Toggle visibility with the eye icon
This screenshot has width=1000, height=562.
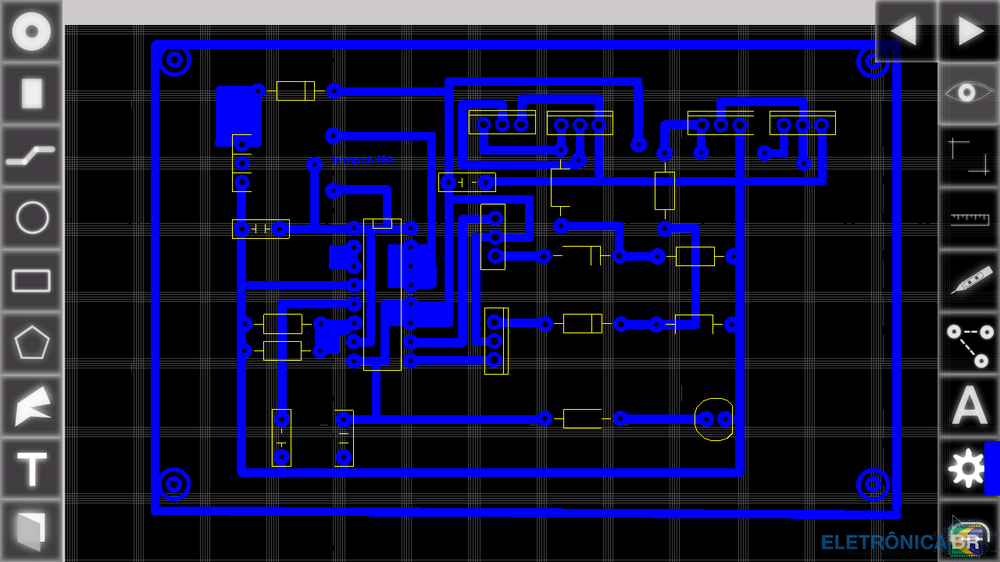[x=968, y=93]
